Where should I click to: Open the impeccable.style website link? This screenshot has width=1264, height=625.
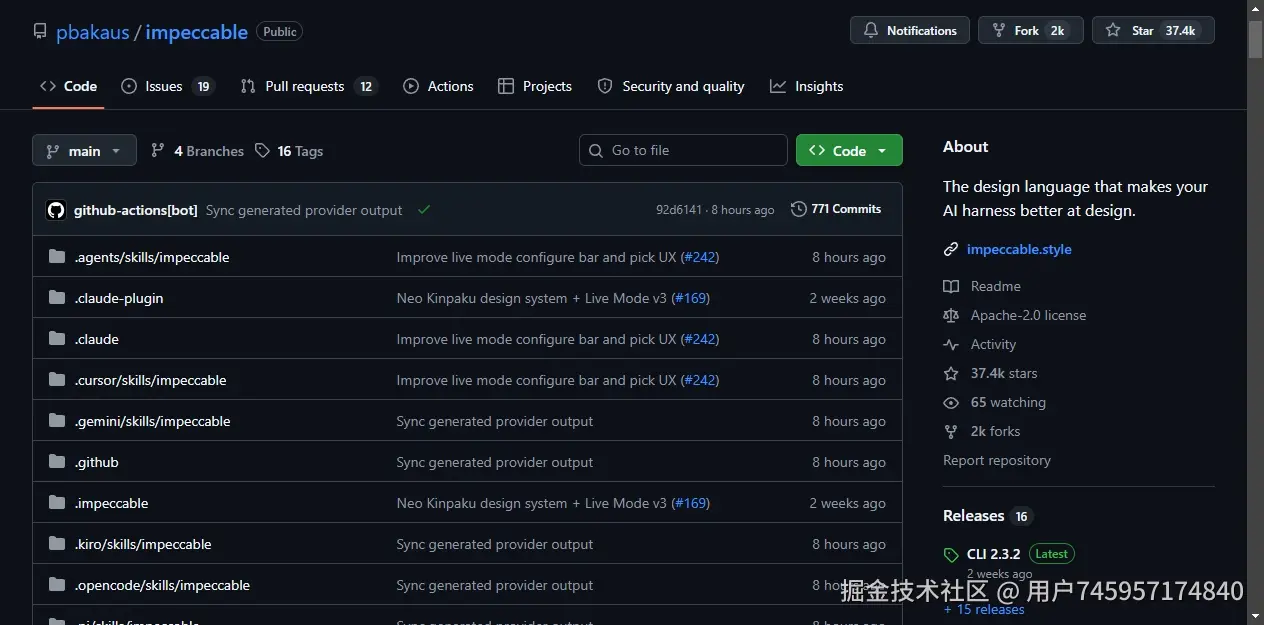pos(1019,249)
